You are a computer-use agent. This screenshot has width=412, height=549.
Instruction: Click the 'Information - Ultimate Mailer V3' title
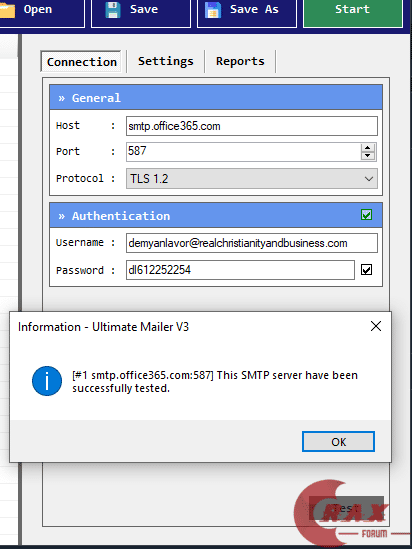(x=103, y=327)
